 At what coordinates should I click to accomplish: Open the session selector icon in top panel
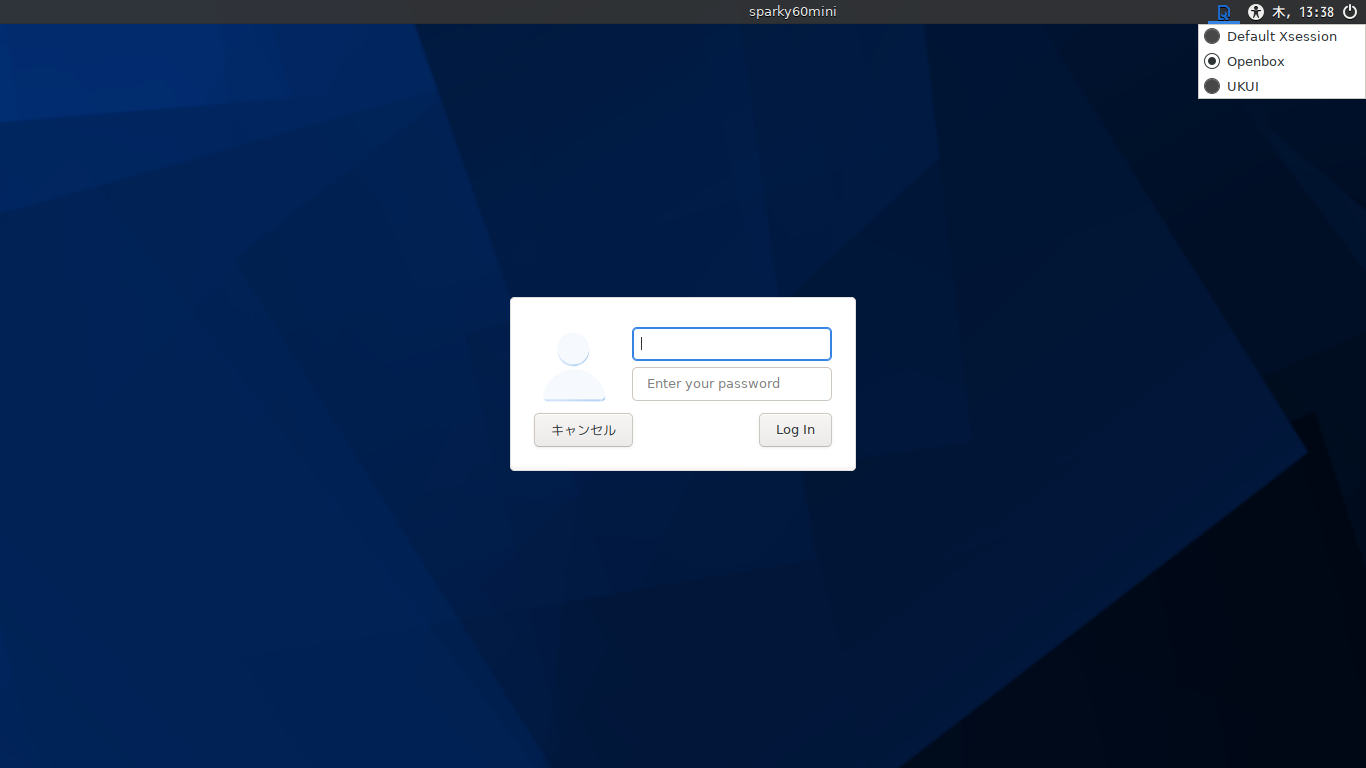[x=1223, y=12]
